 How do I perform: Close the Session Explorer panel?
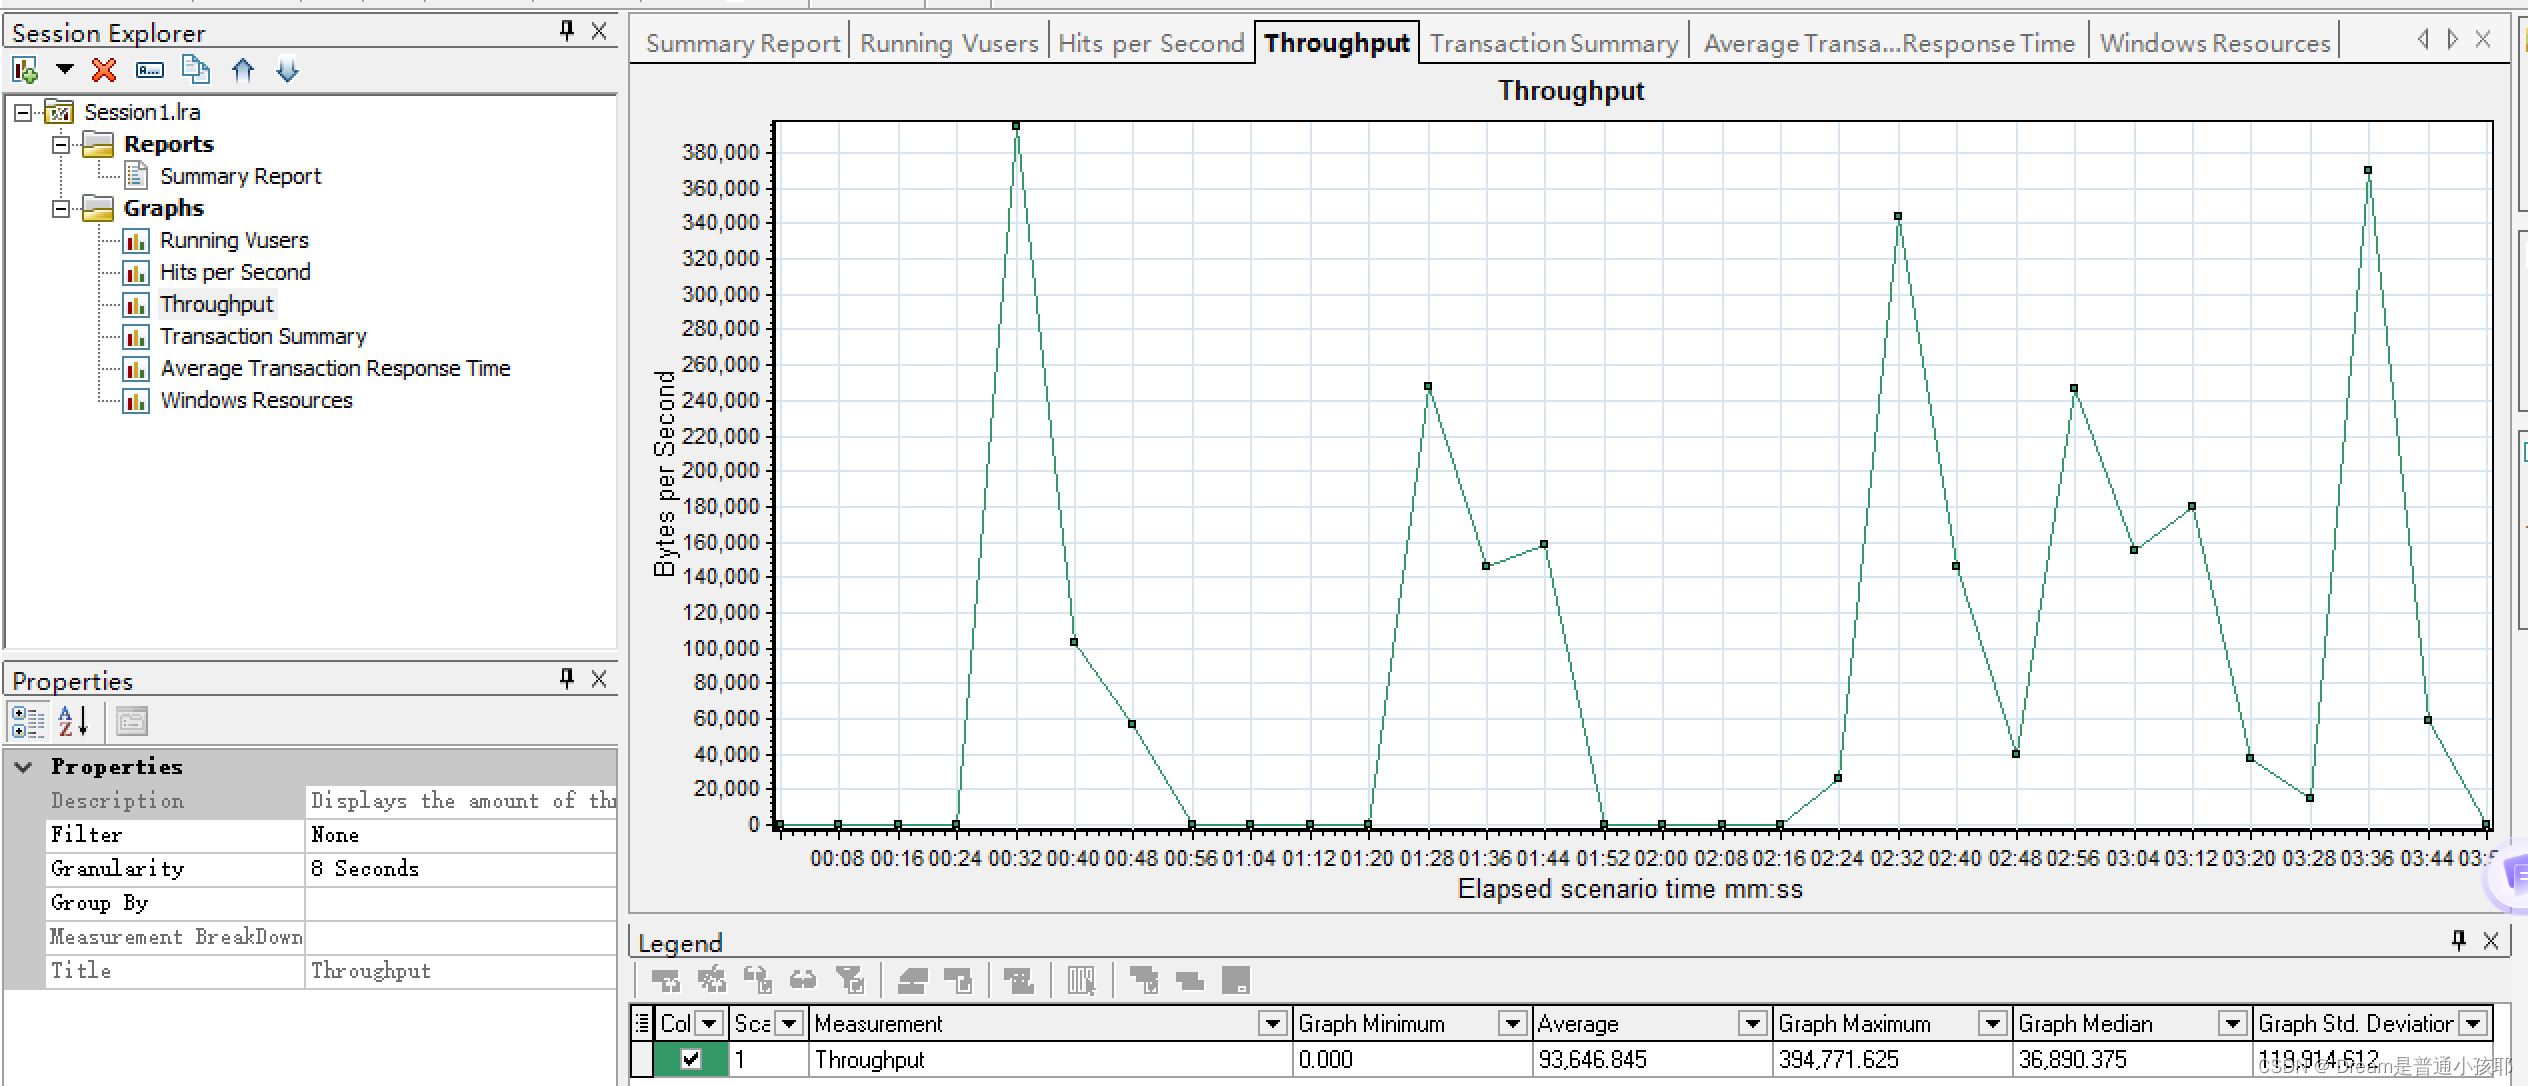(599, 31)
